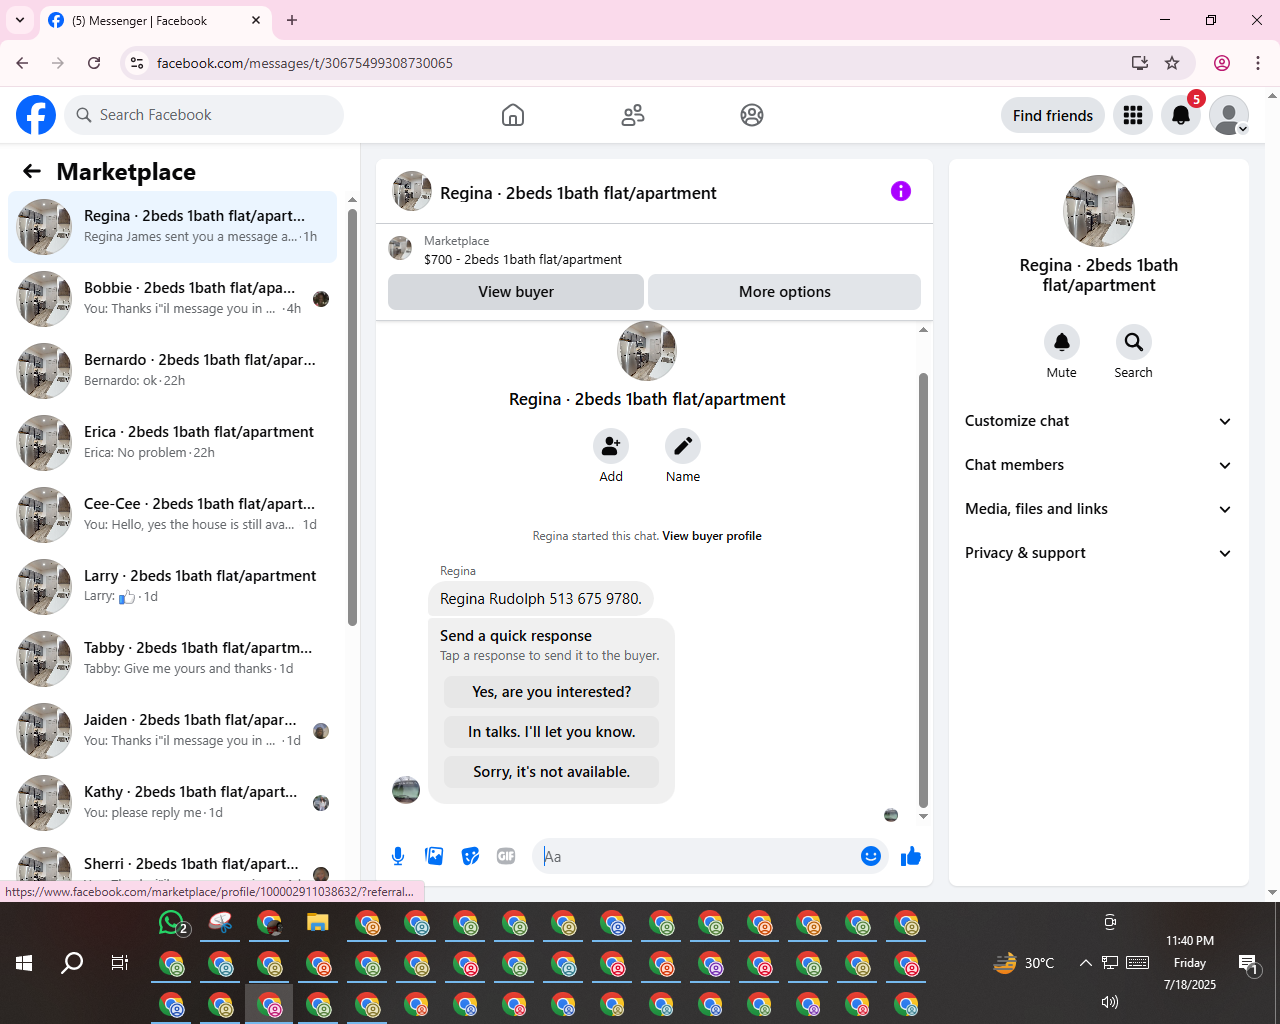Image resolution: width=1280 pixels, height=1024 pixels.
Task: Click the chat messages scrollbar
Action: [x=923, y=590]
